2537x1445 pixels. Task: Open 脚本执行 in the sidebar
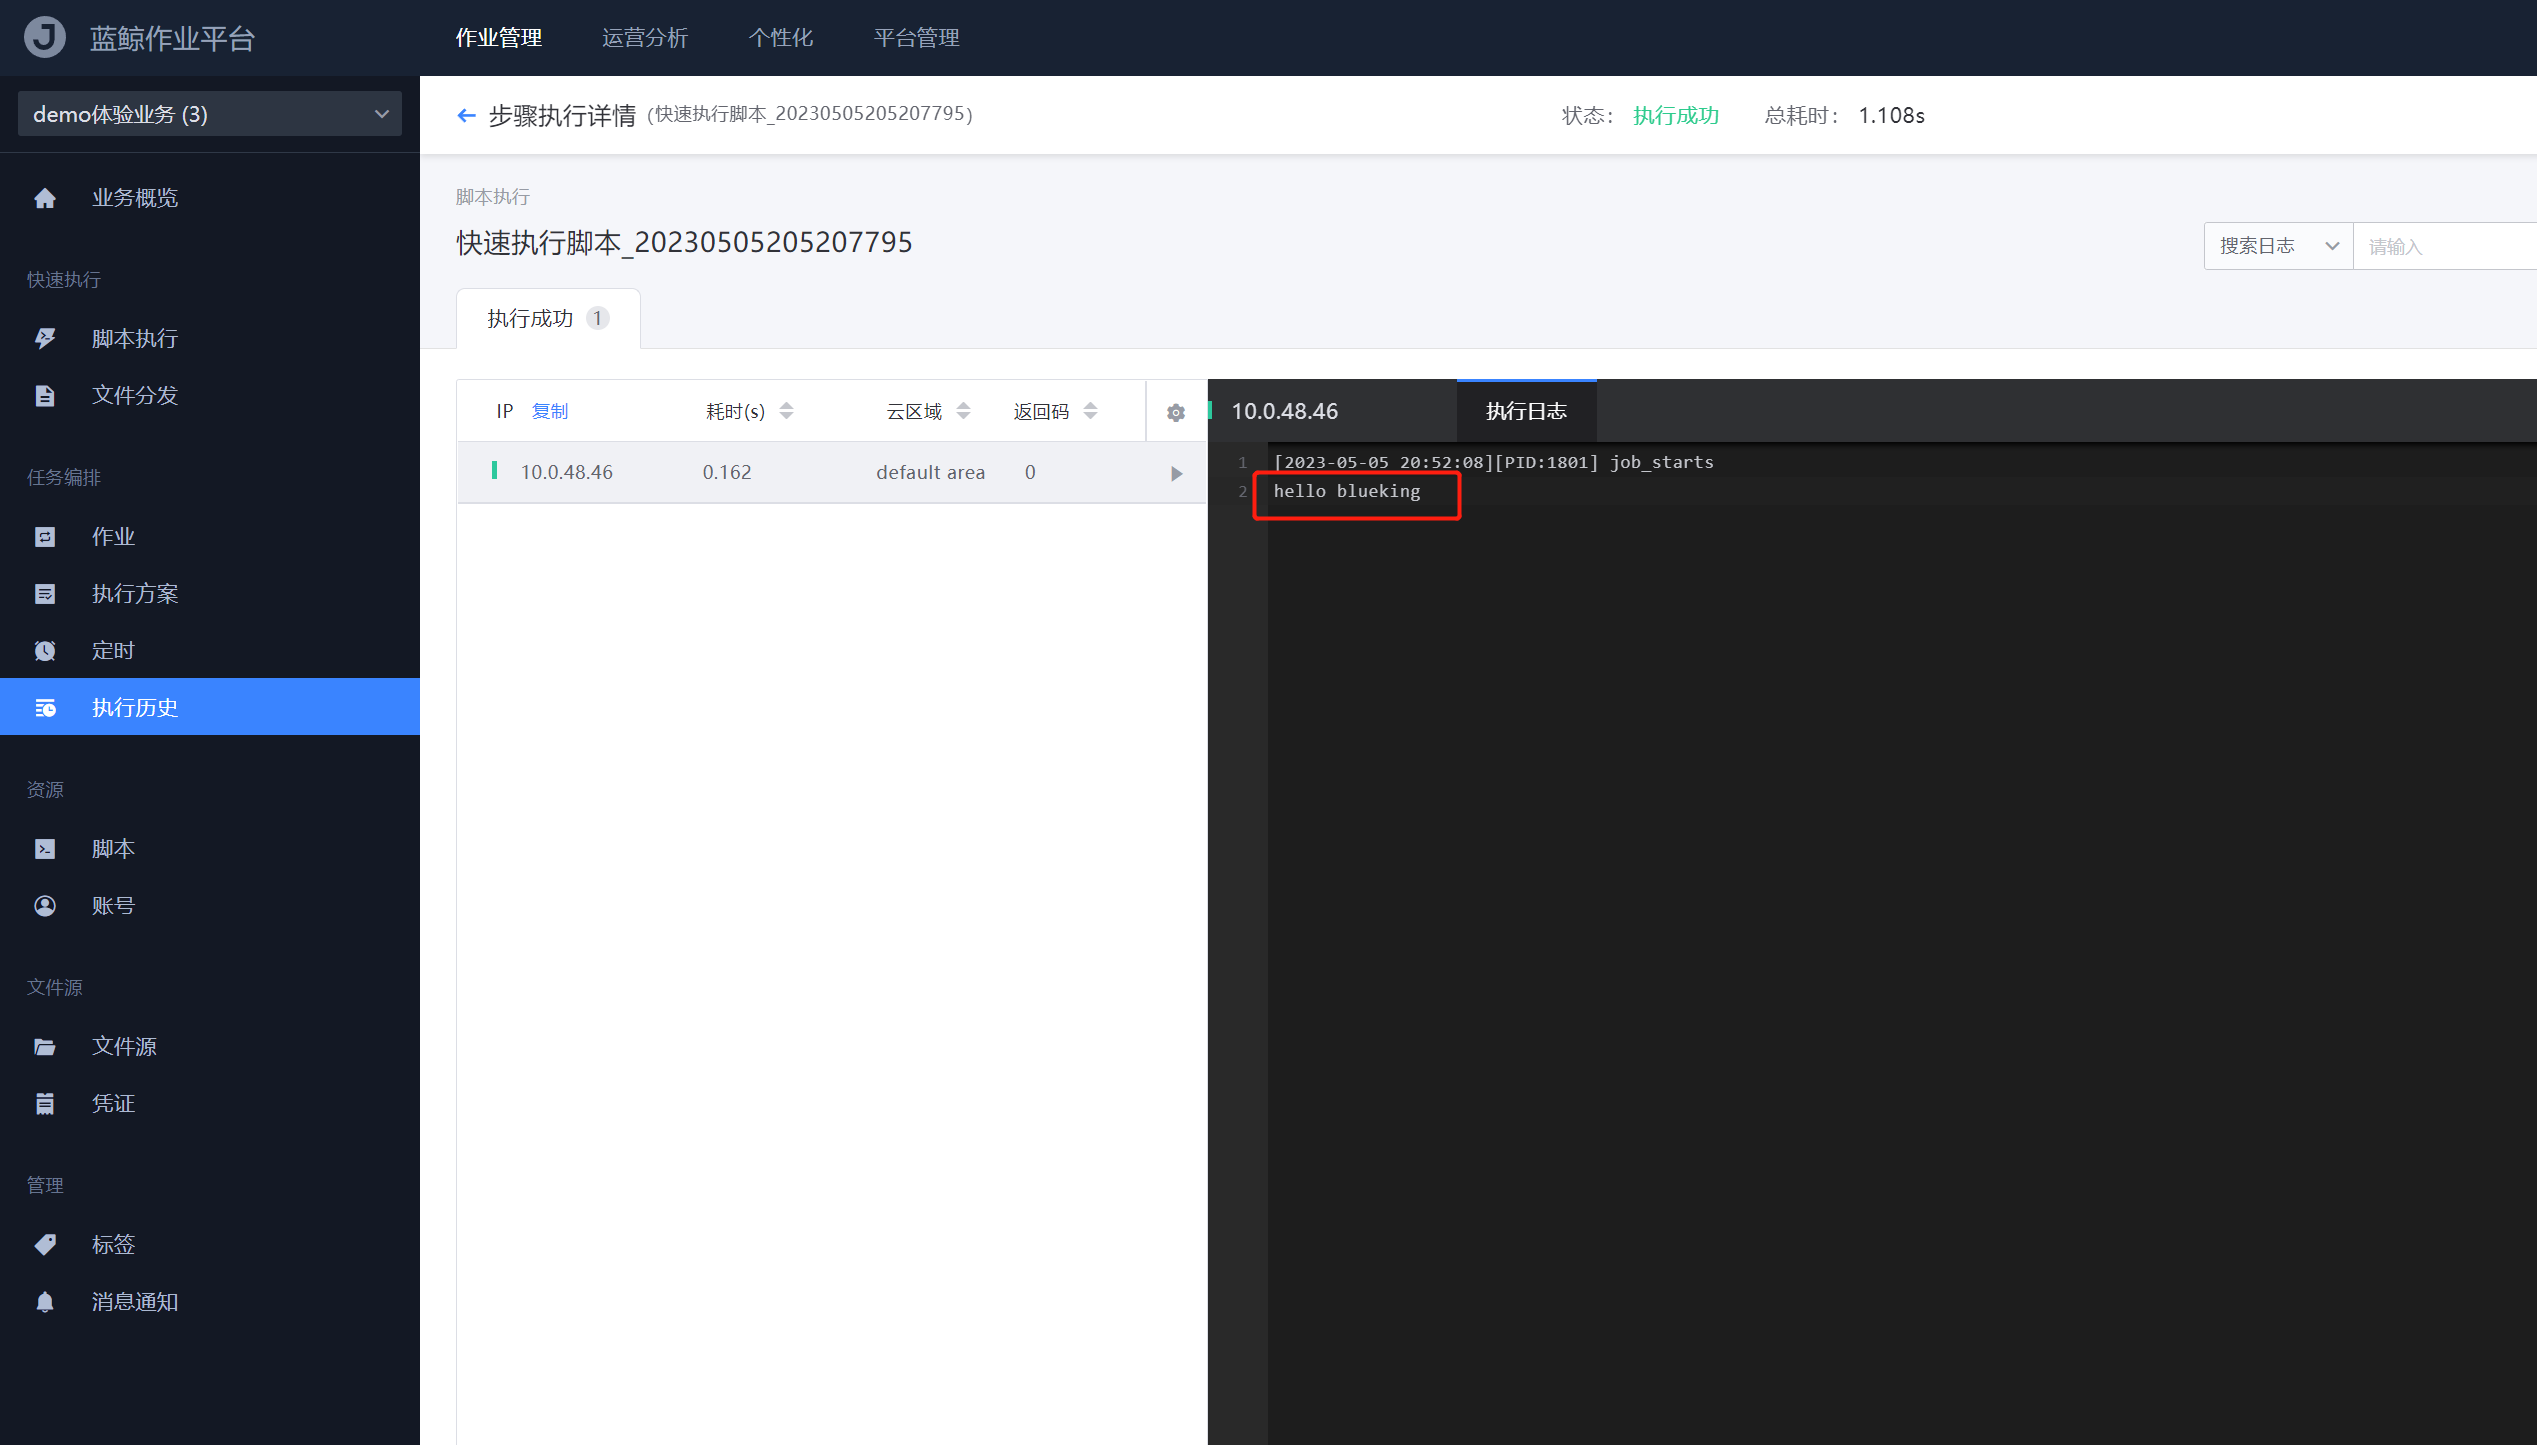tap(134, 339)
